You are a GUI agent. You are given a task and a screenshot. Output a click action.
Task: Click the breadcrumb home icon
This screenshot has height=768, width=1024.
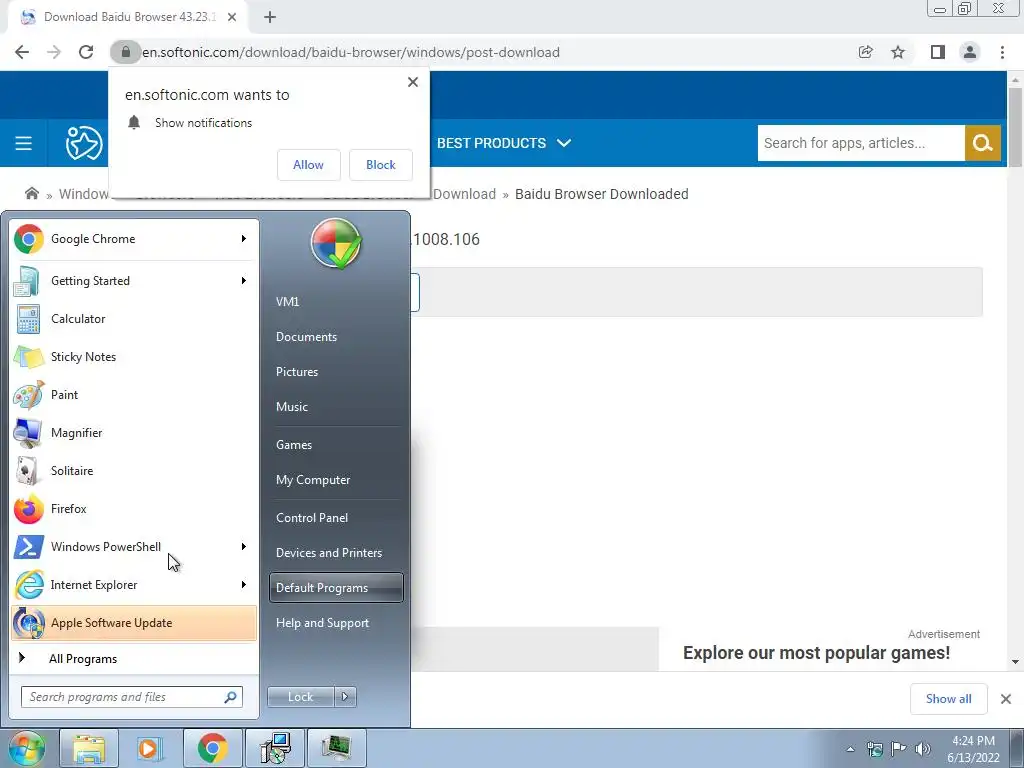[x=31, y=193]
